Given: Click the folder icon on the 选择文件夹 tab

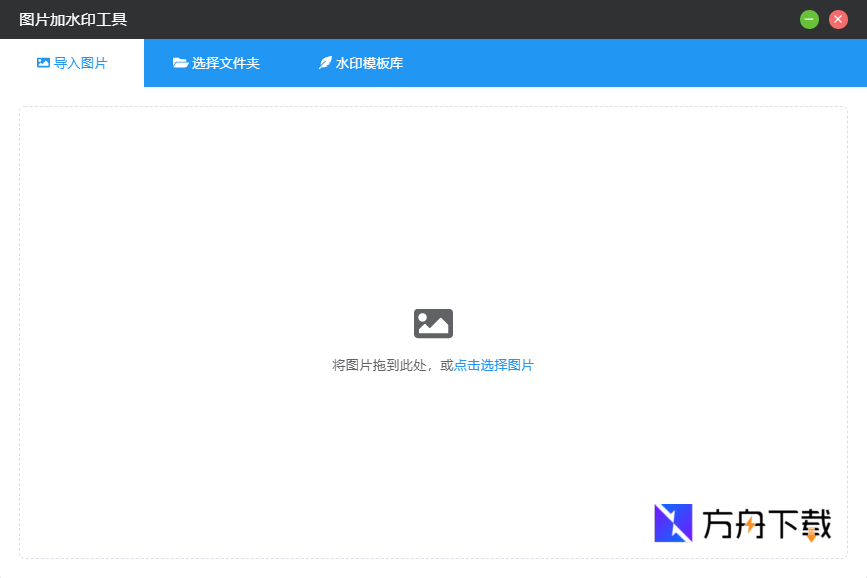Looking at the screenshot, I should click(x=179, y=62).
